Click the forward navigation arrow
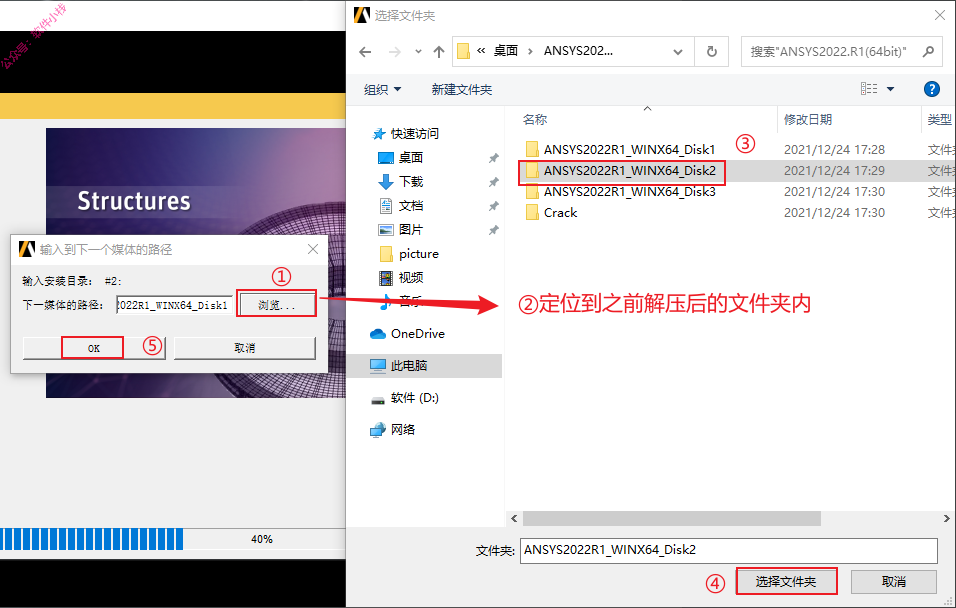 (394, 52)
